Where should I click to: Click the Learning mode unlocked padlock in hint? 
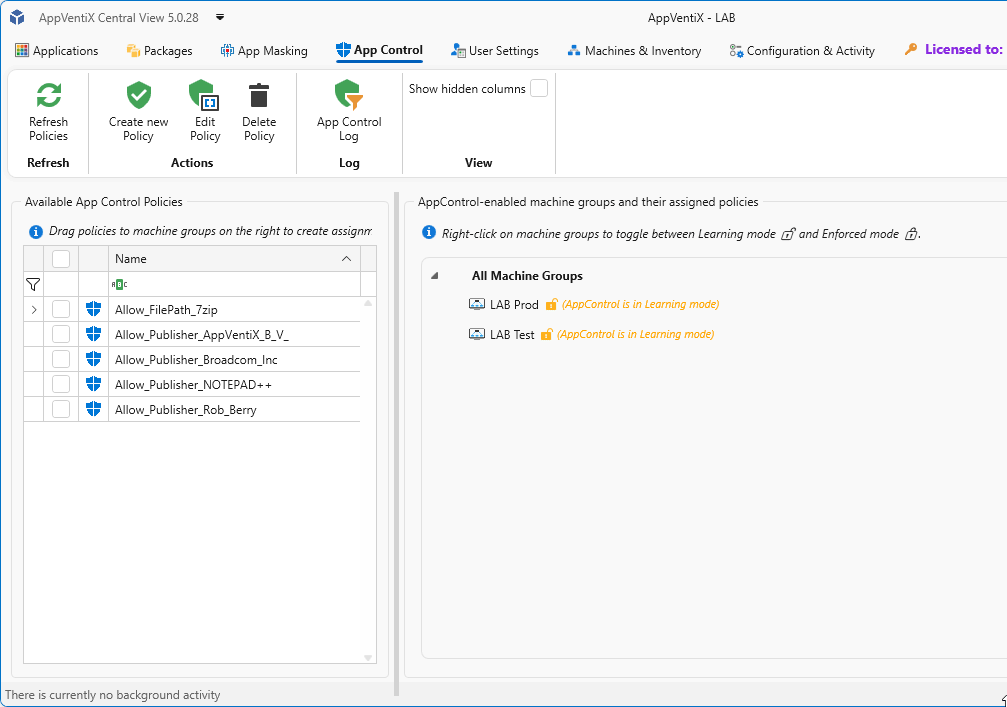click(x=787, y=234)
